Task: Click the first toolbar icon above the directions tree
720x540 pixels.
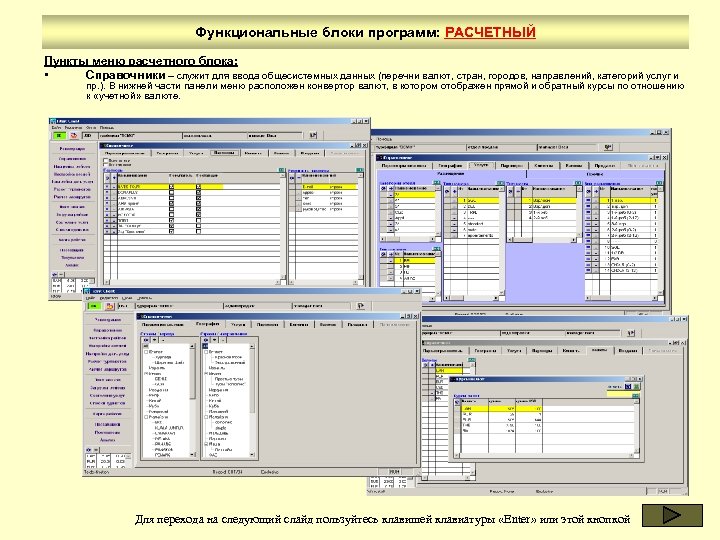Action: 206,340
